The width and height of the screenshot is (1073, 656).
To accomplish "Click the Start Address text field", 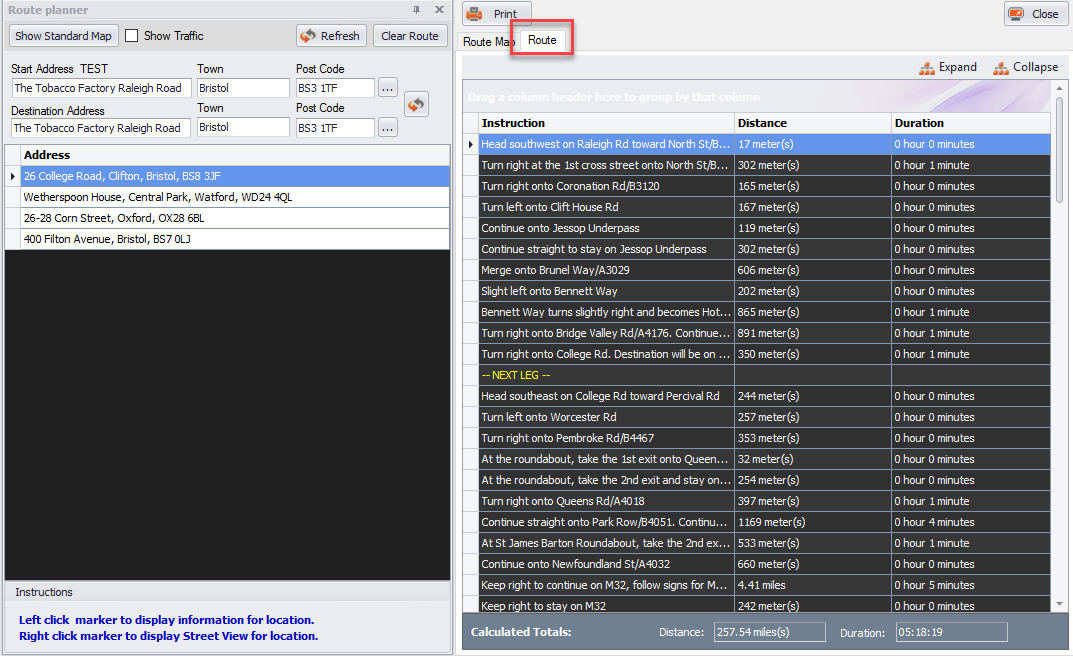I will click(x=101, y=88).
